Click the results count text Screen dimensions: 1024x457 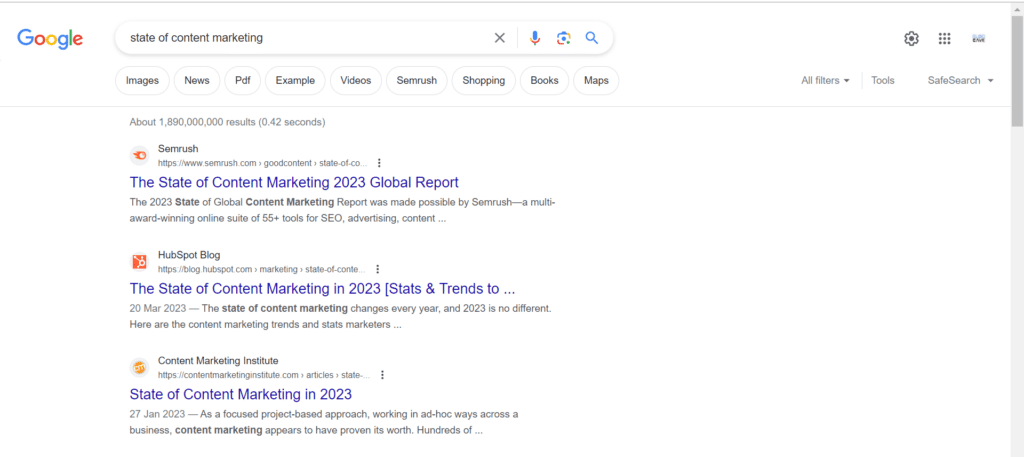227,122
